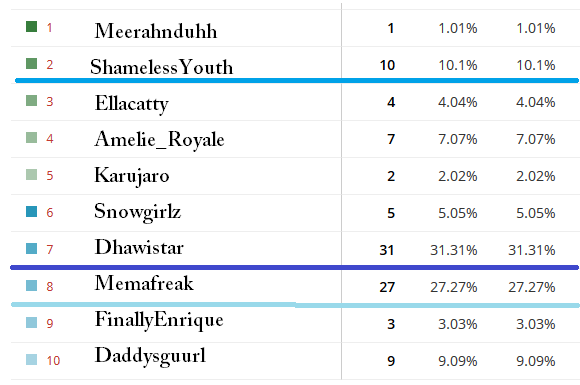Click the swatch next to FinallyEnrique
Screen dimensions: 580x385
(31, 322)
